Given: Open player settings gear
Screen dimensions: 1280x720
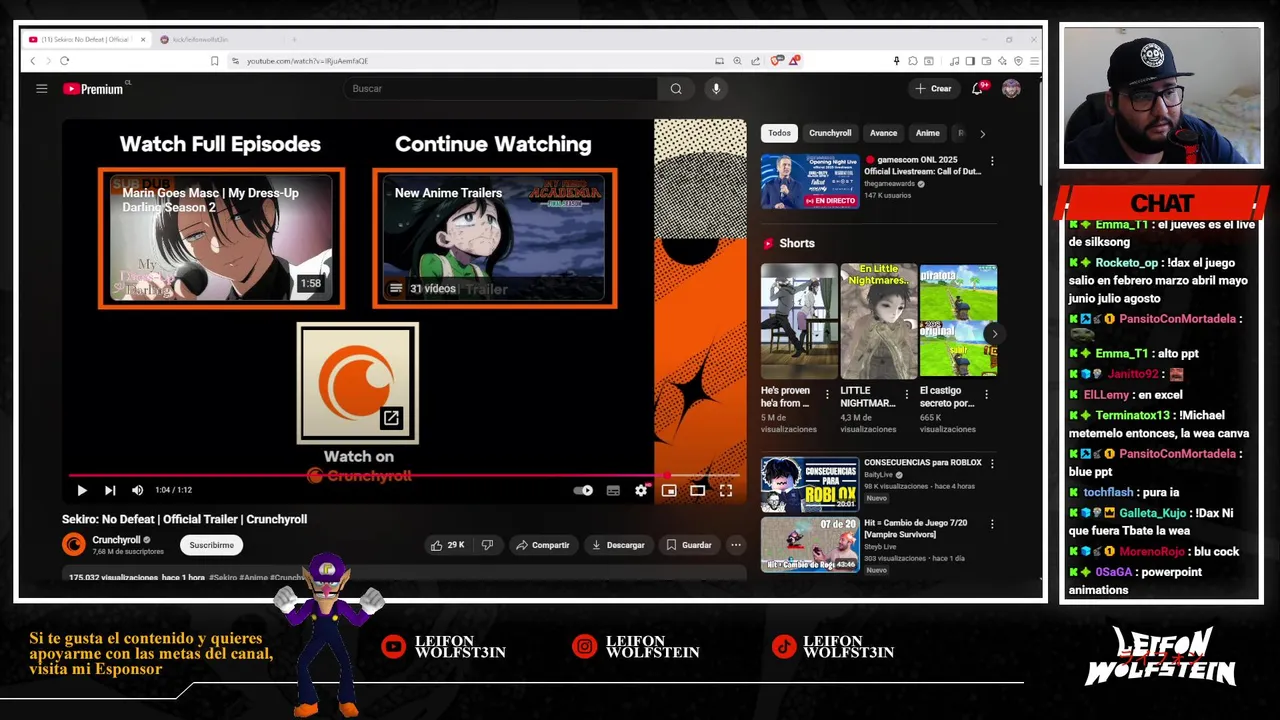Looking at the screenshot, I should pyautogui.click(x=641, y=490).
